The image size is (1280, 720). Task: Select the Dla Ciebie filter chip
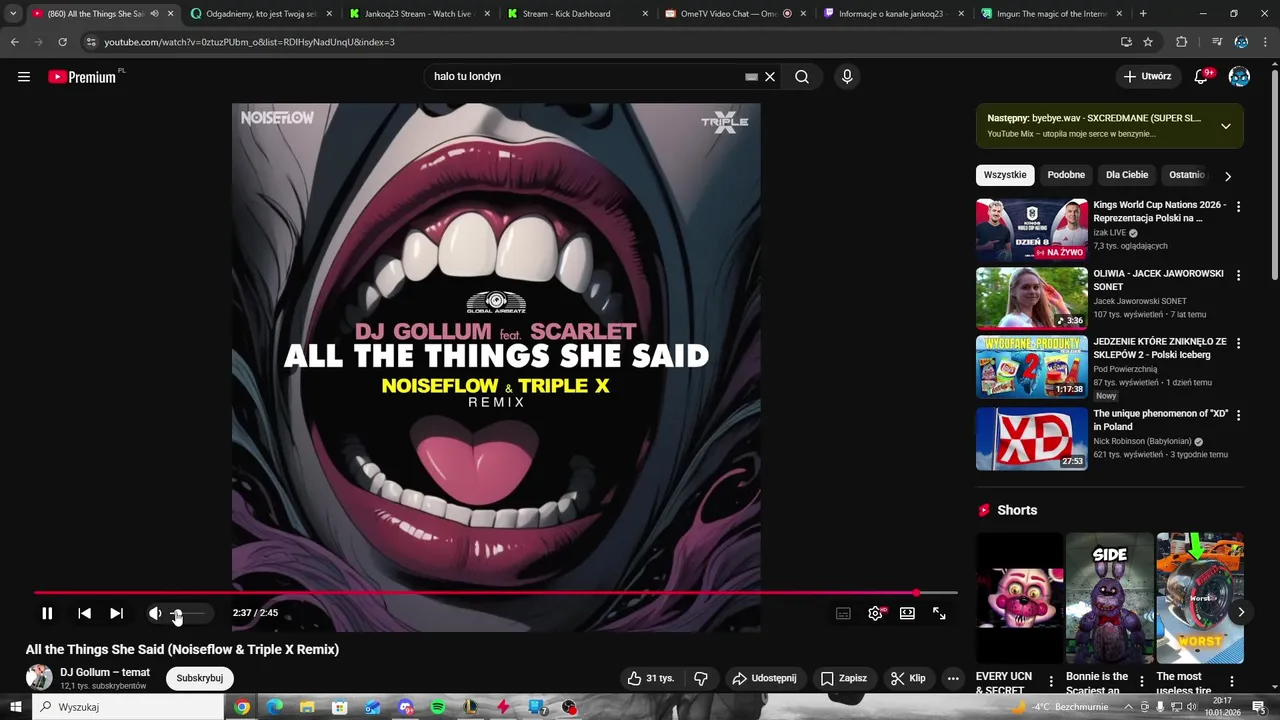tap(1127, 175)
